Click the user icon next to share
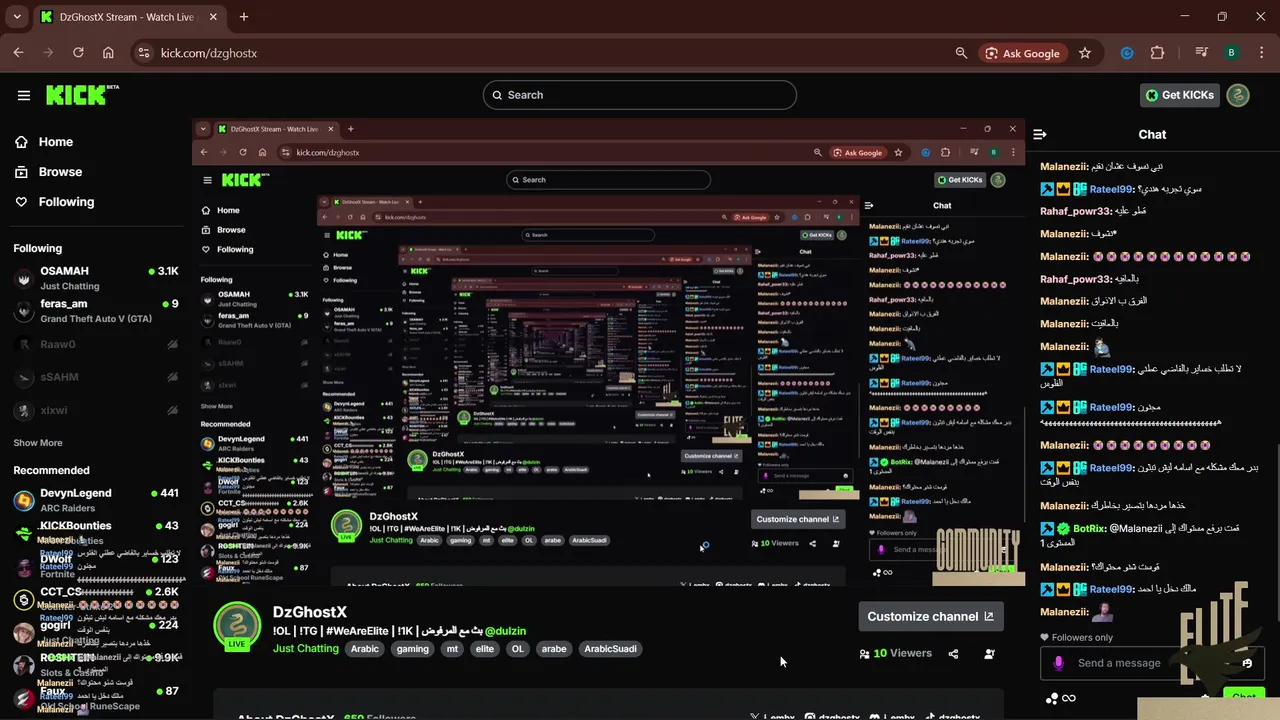 pyautogui.click(x=989, y=654)
